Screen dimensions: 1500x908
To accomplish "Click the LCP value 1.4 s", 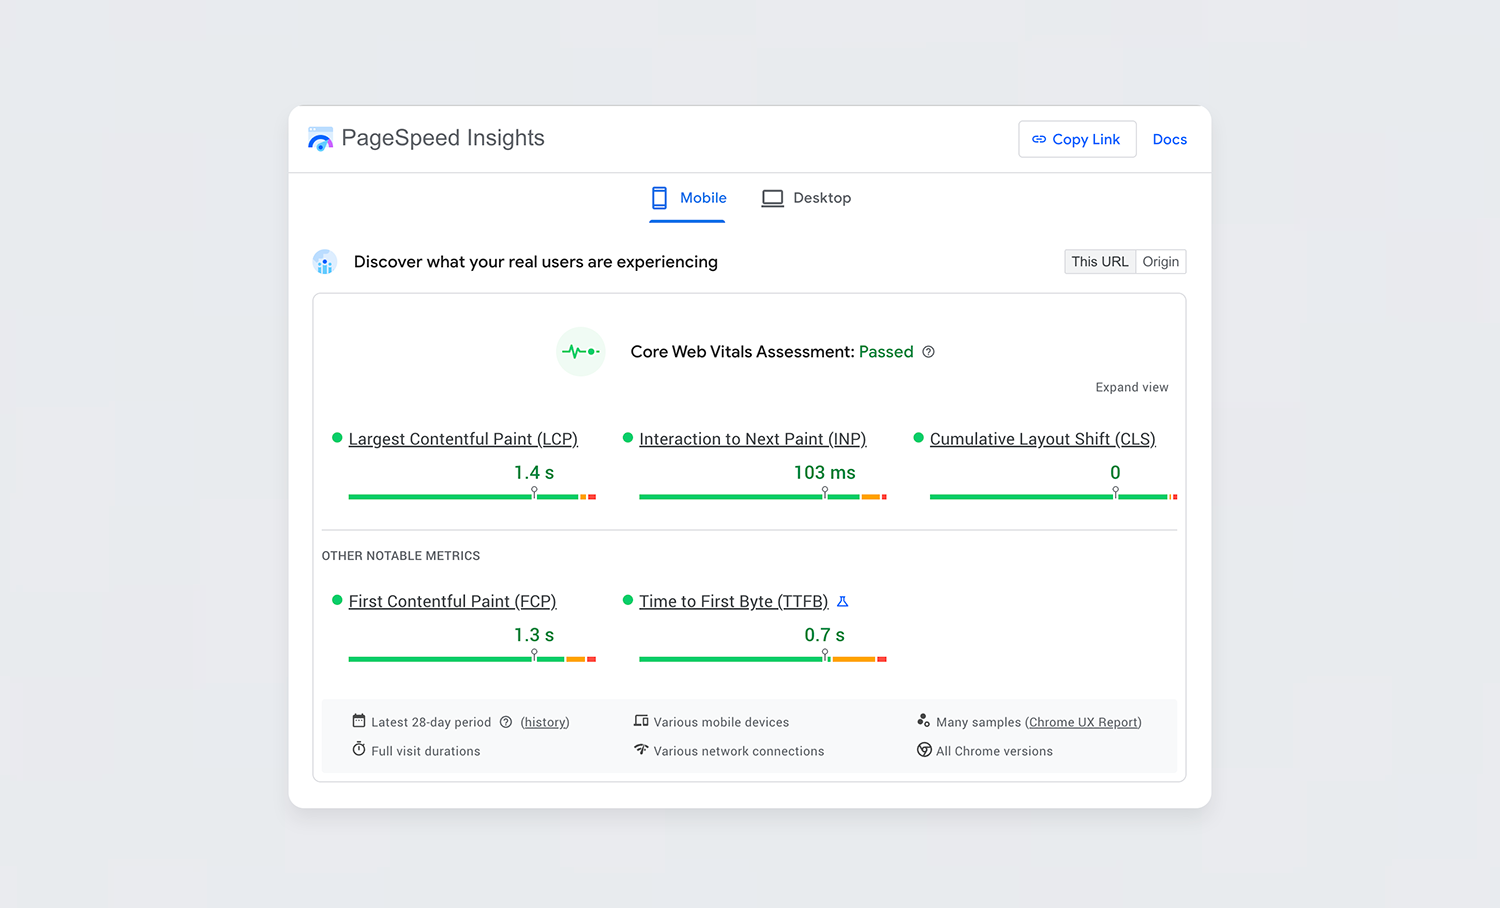I will (x=534, y=472).
